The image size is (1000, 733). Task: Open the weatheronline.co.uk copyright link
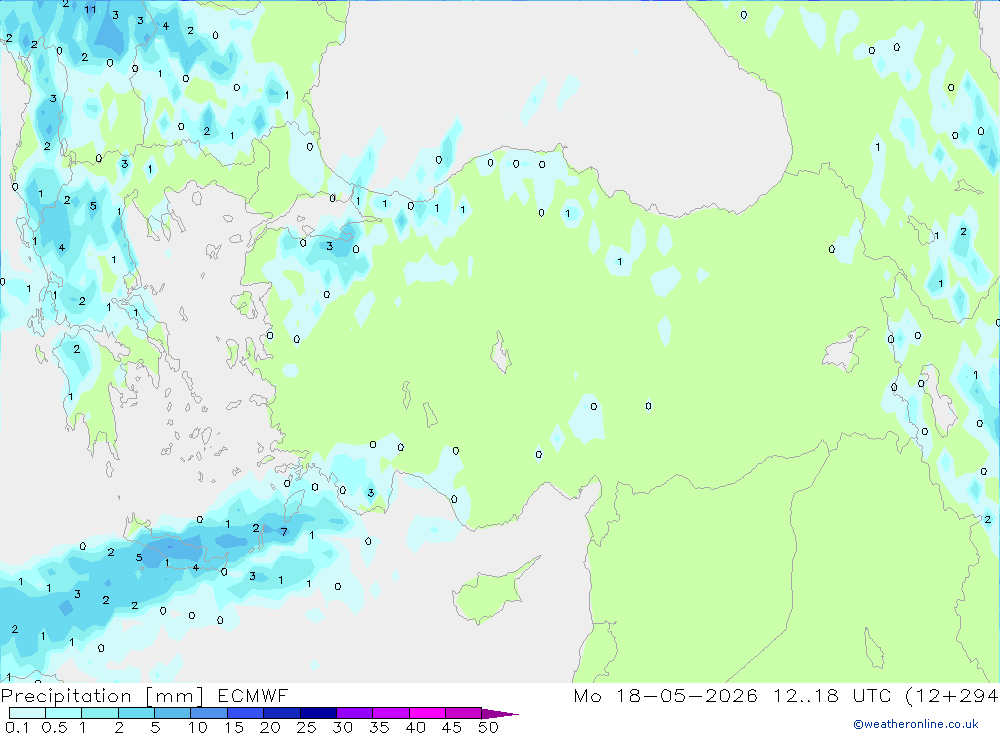(x=916, y=724)
